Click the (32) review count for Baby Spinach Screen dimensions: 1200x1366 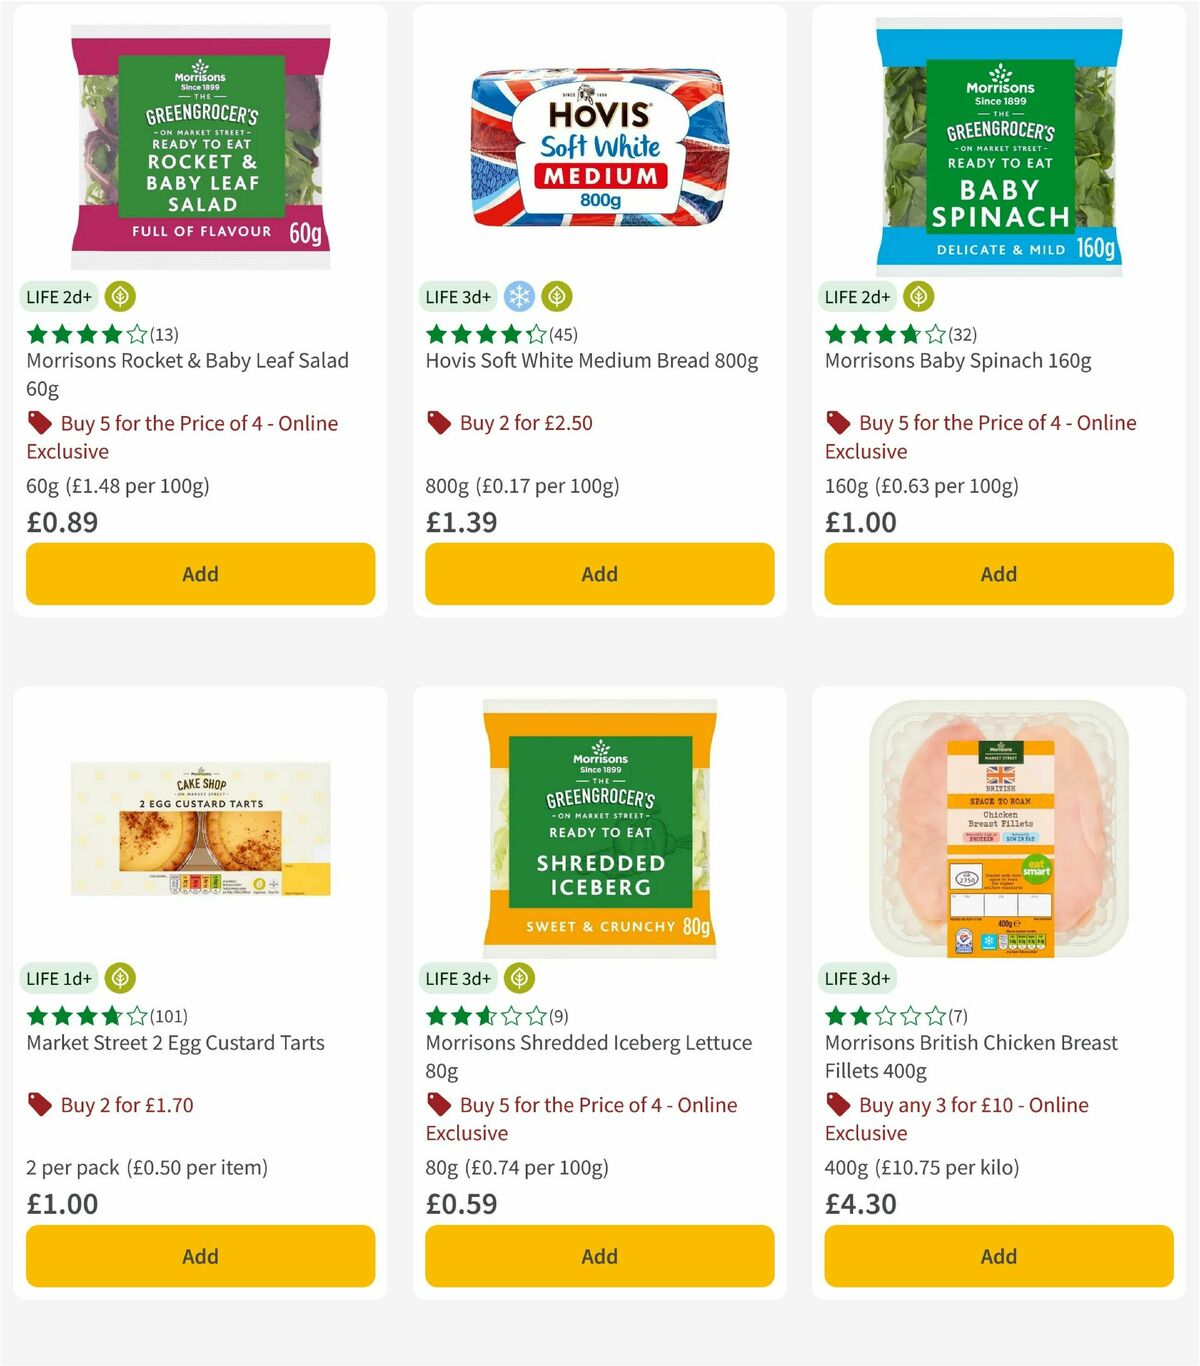click(961, 335)
